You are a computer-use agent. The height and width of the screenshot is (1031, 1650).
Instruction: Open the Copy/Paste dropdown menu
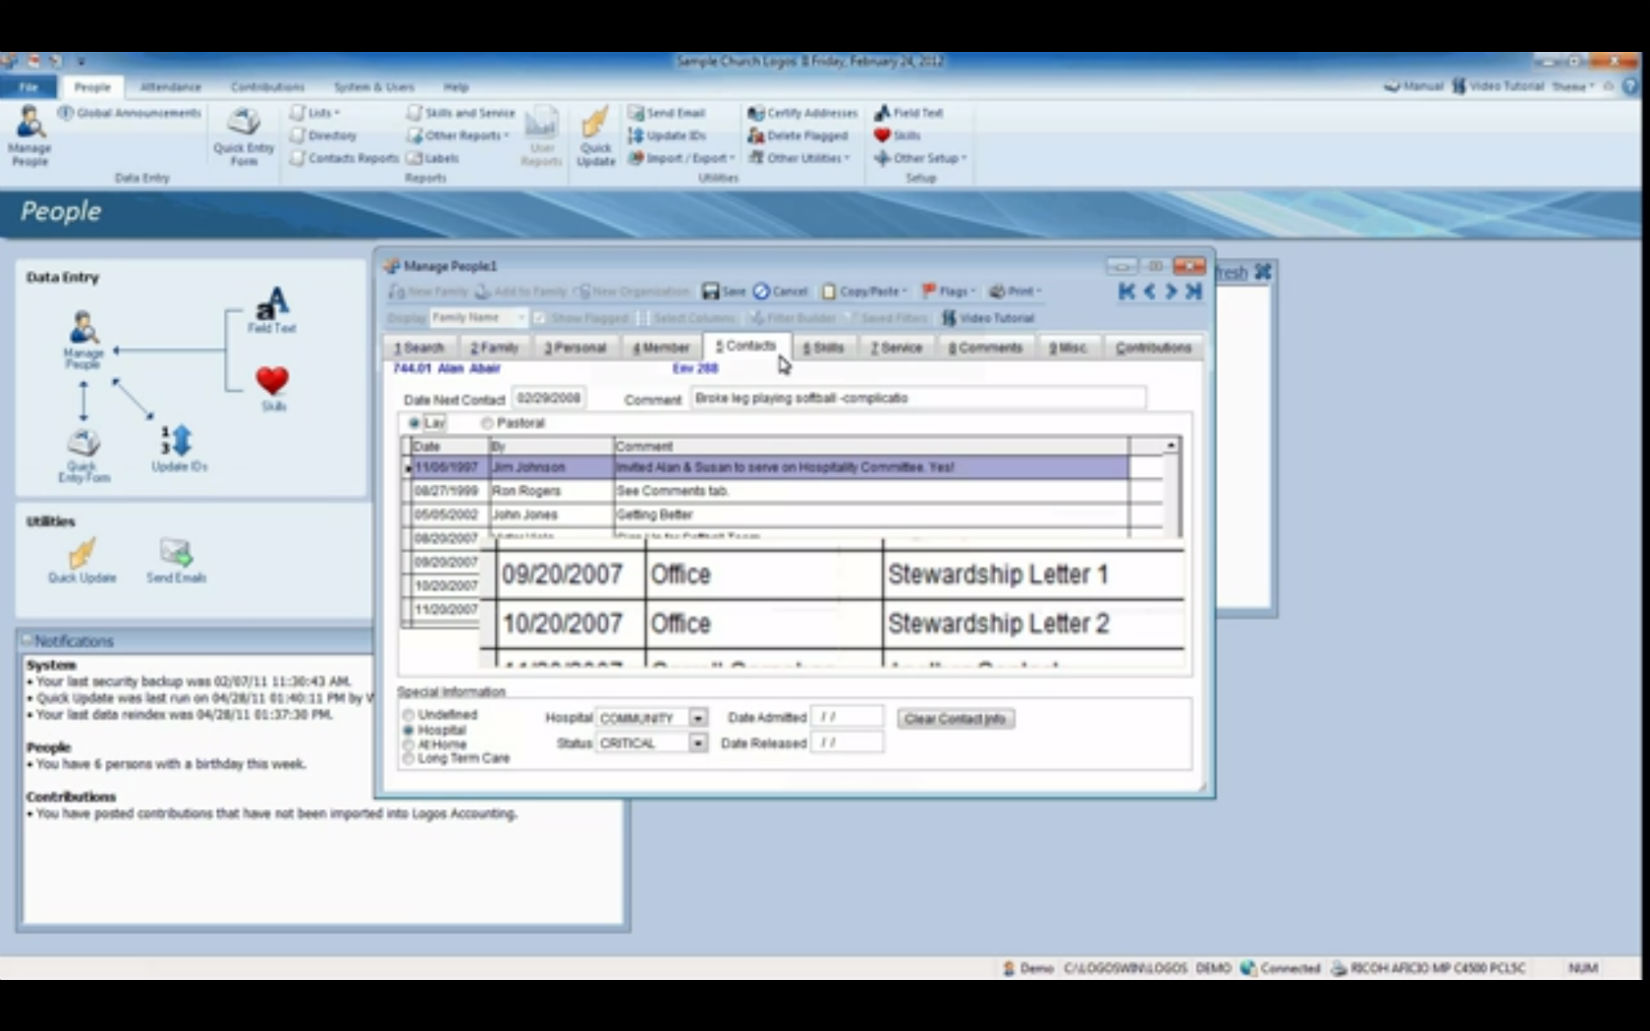(x=865, y=292)
